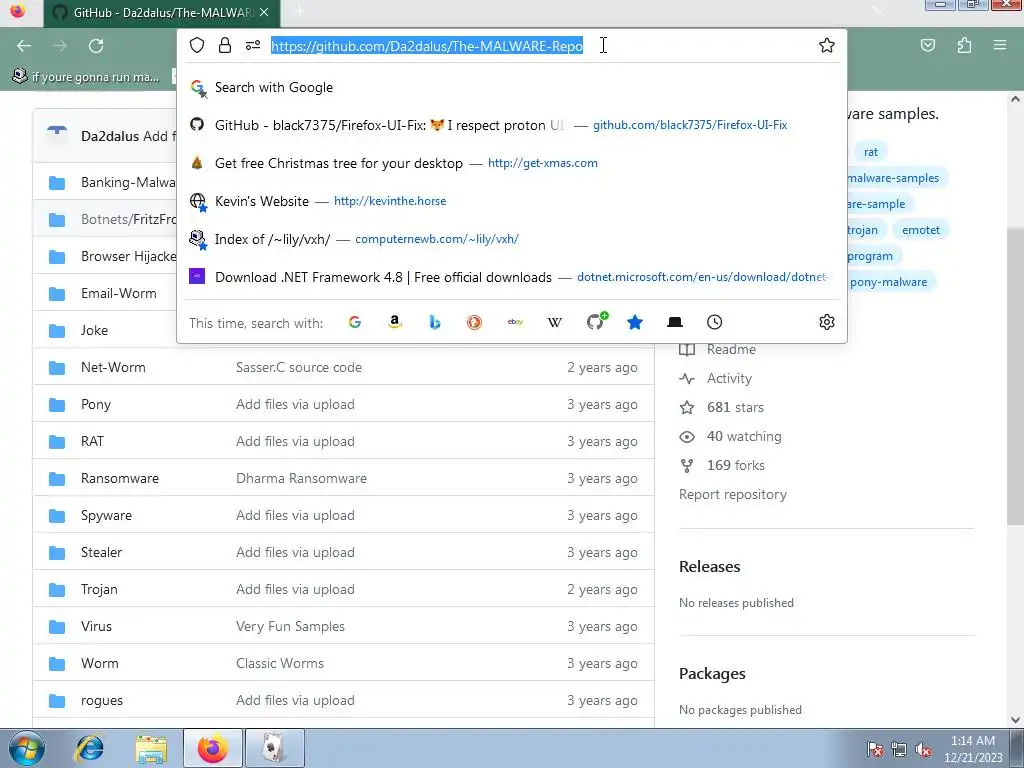Open the Joke folder
The image size is (1024, 768).
point(94,330)
